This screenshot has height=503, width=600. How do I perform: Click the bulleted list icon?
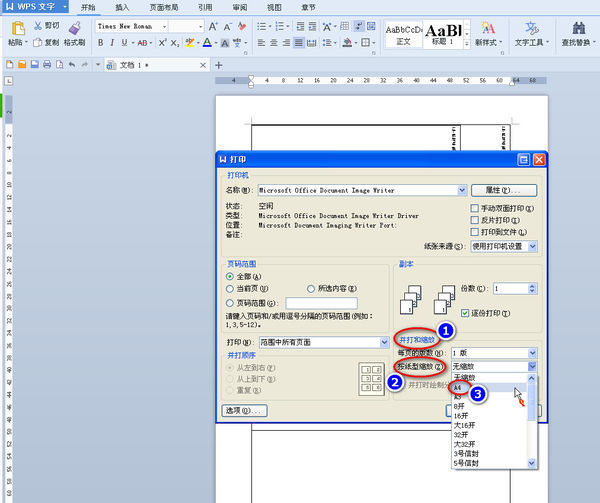[261, 26]
